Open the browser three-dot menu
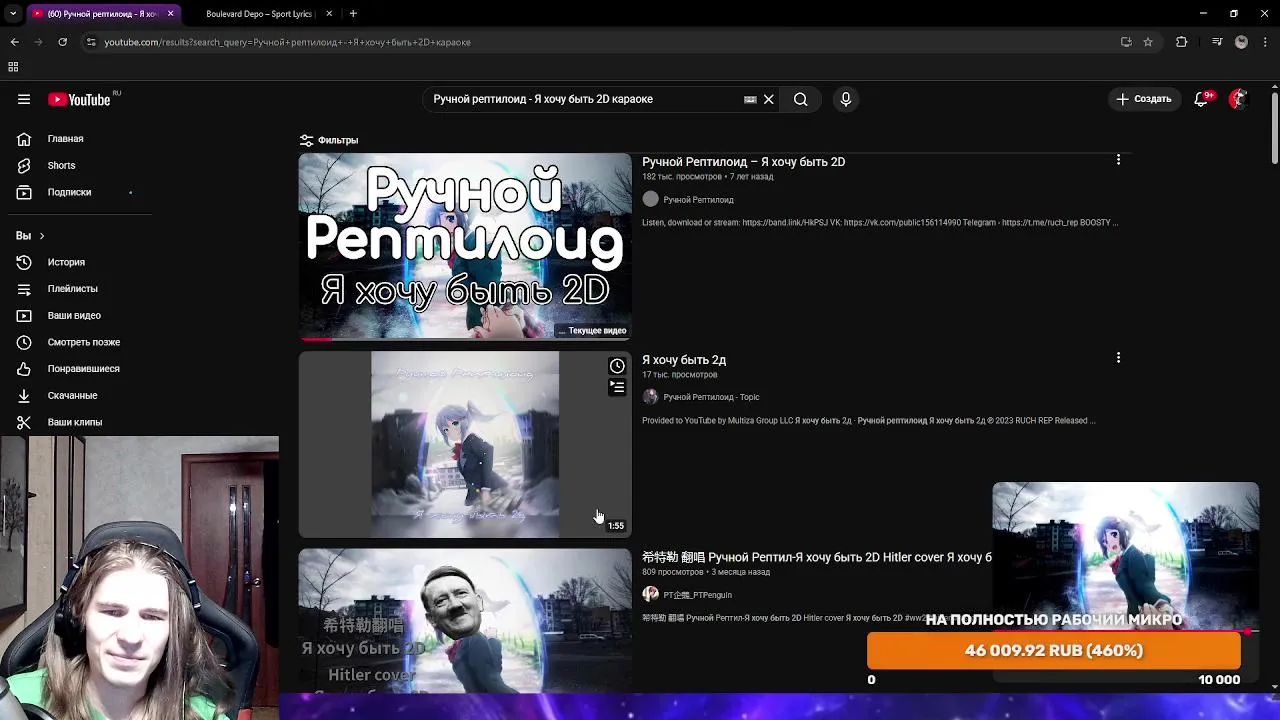Screen dimensions: 1280x720 (1266, 42)
